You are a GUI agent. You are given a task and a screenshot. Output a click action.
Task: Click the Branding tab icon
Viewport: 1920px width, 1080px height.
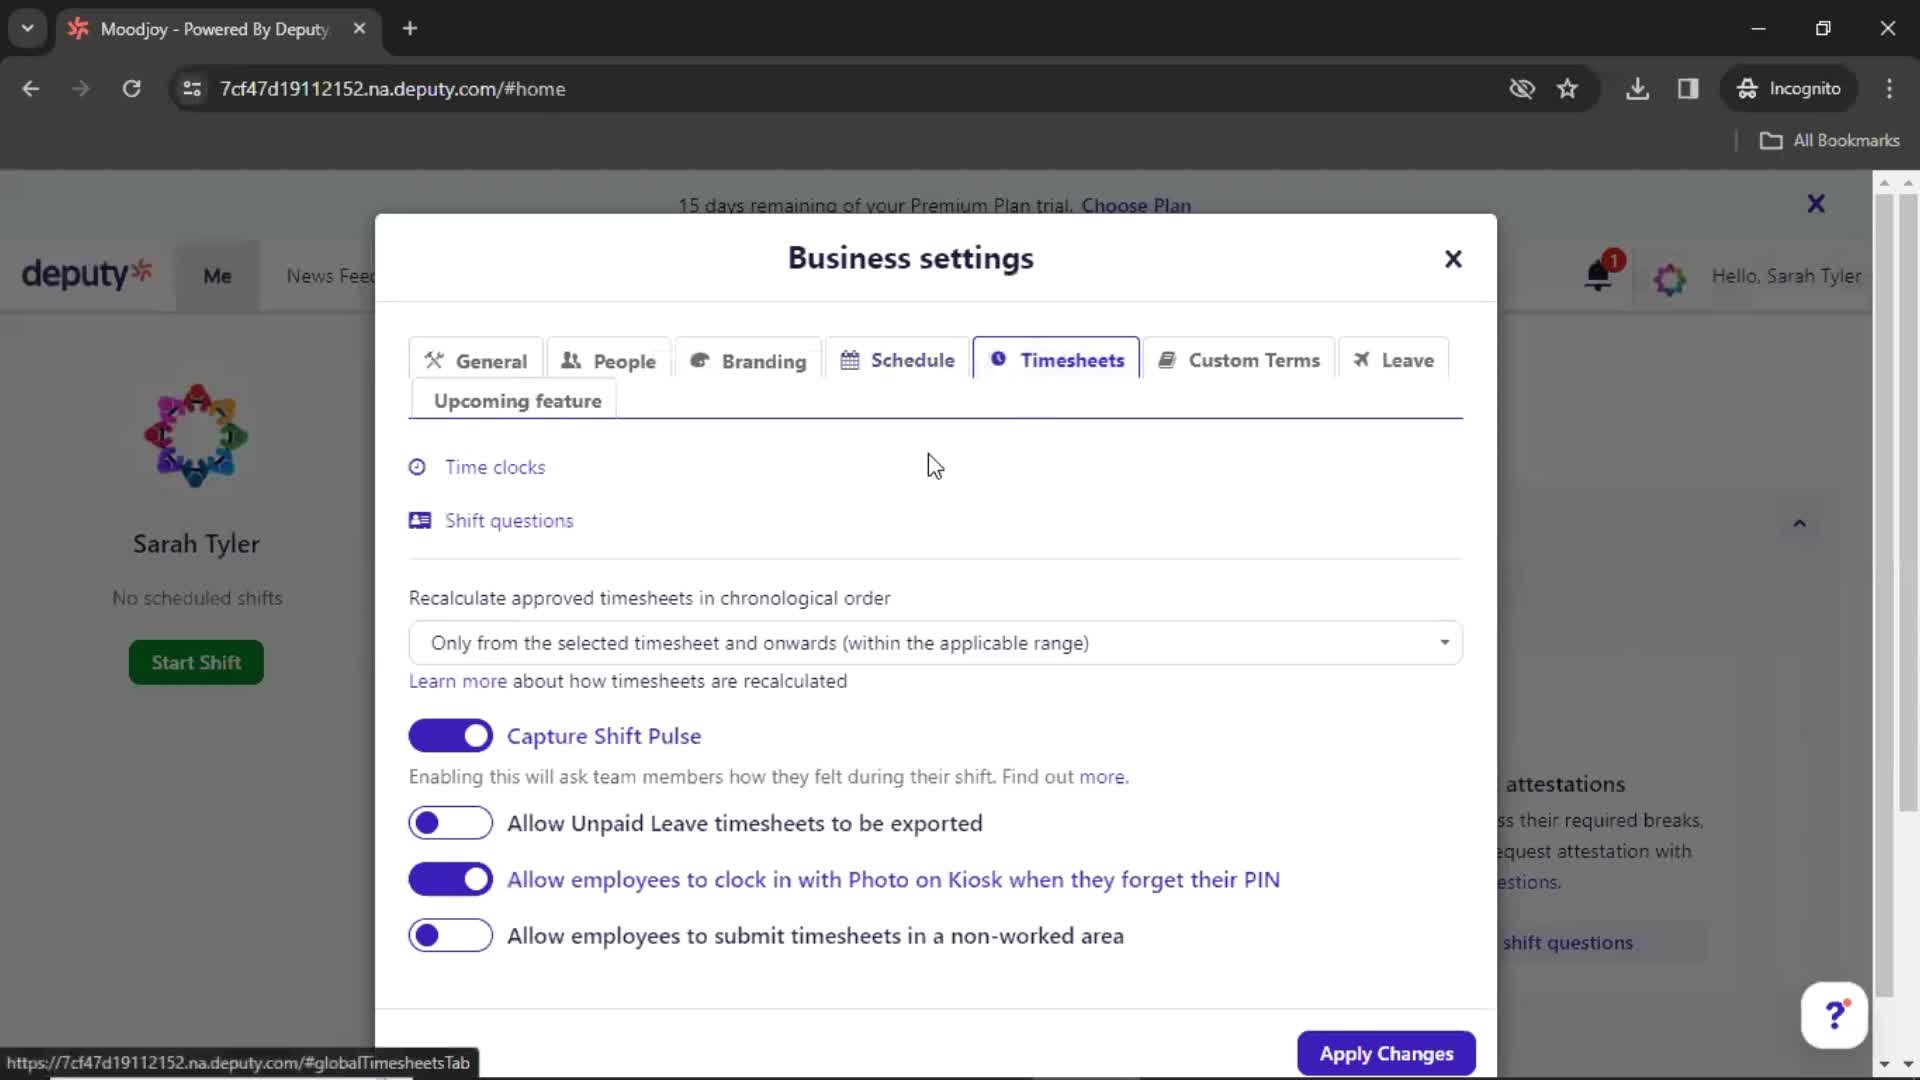699,360
